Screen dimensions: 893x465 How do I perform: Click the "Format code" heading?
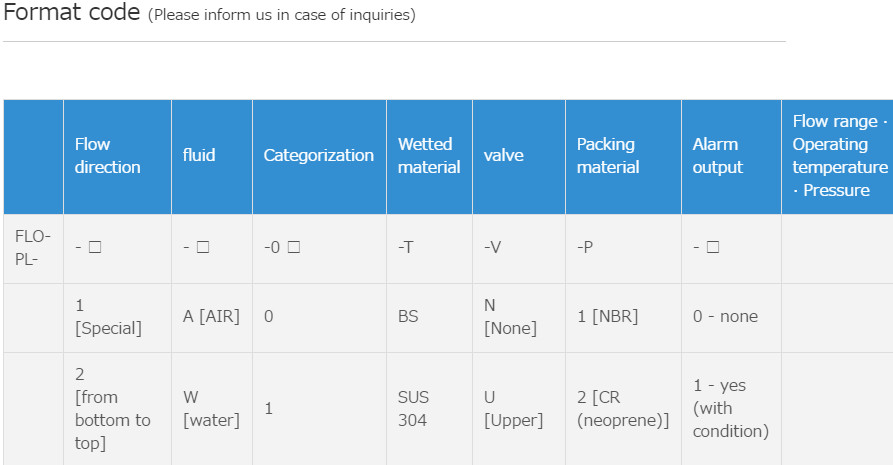(x=70, y=14)
